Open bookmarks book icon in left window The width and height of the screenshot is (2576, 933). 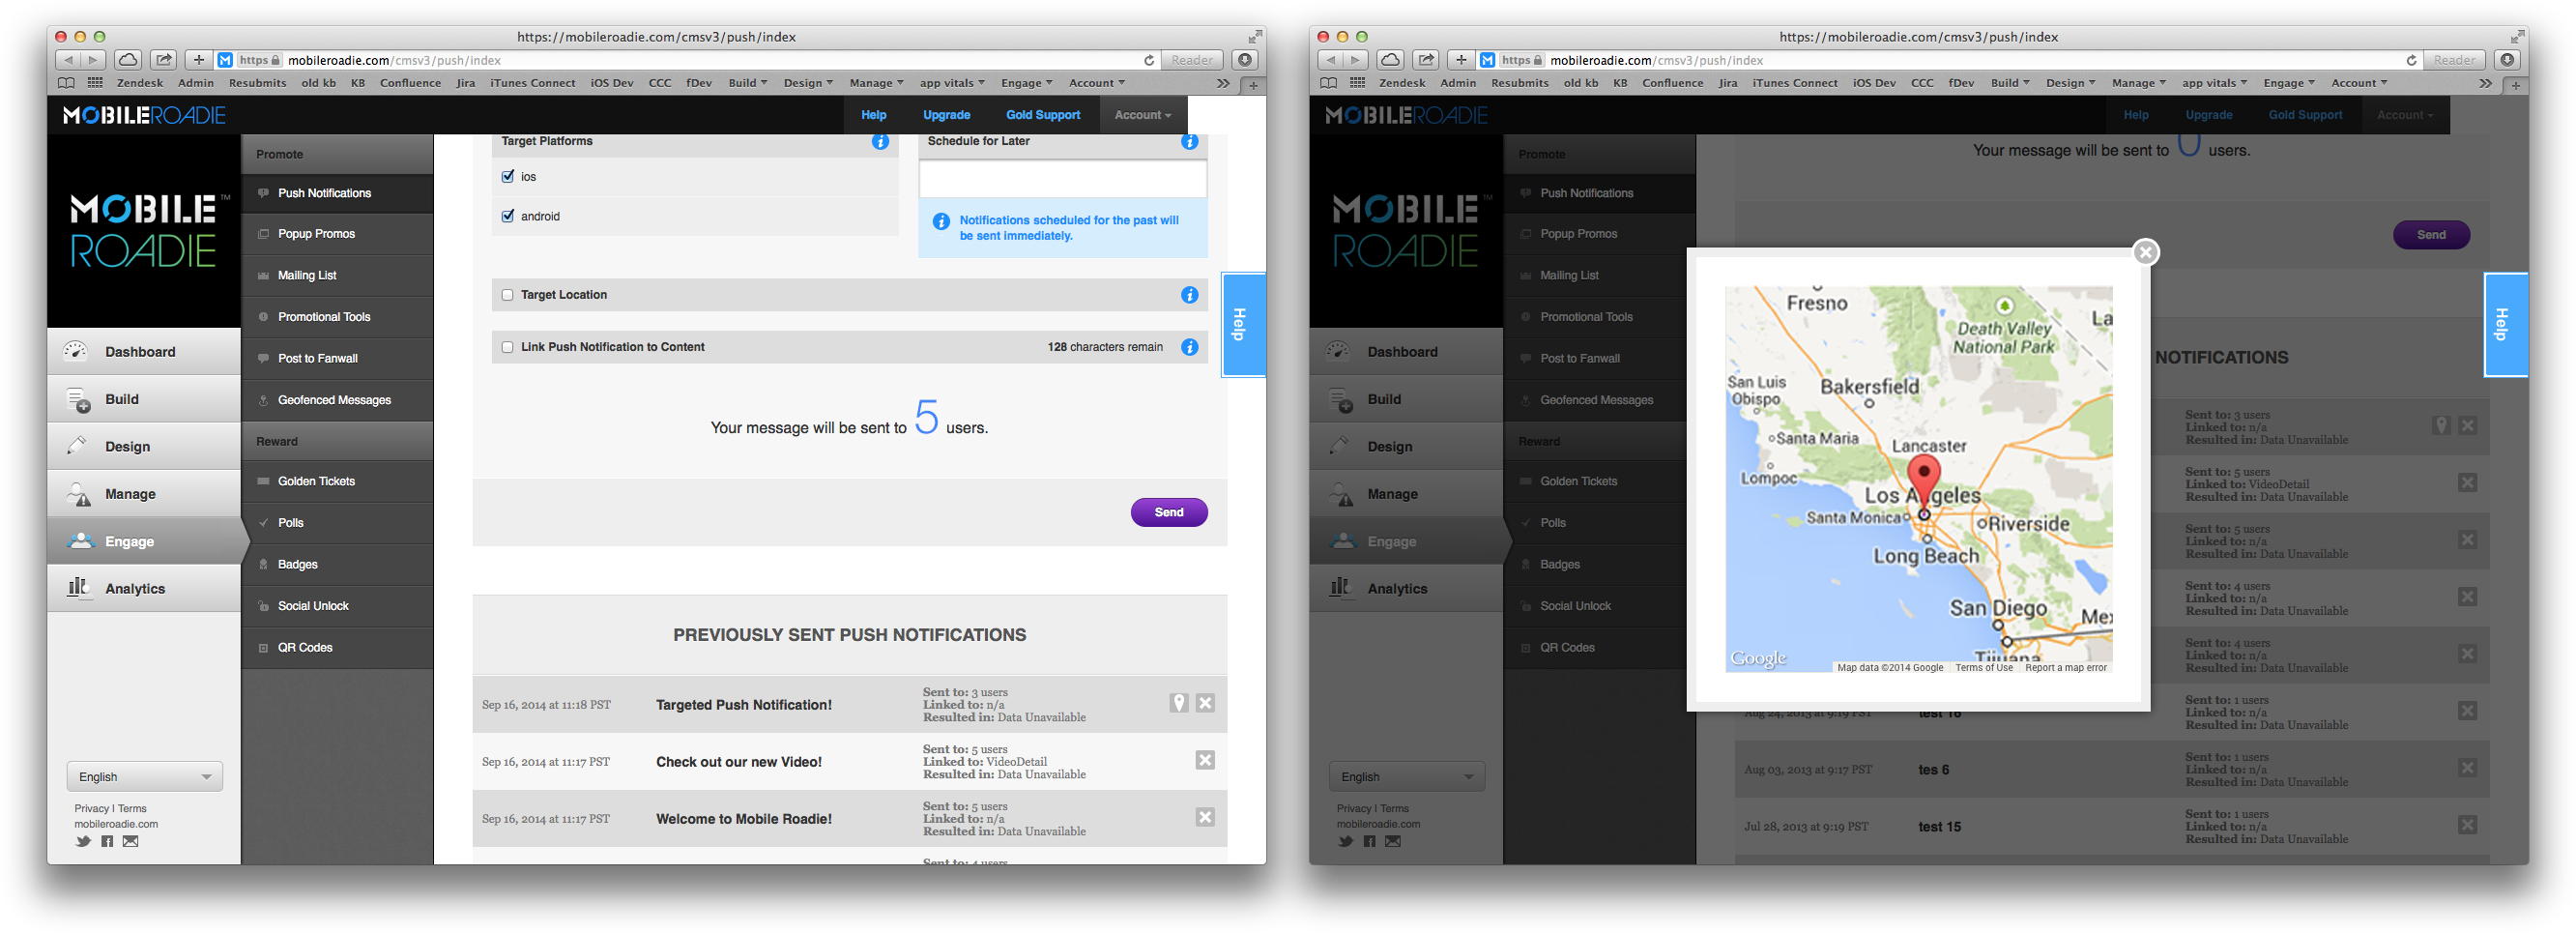pos(66,83)
